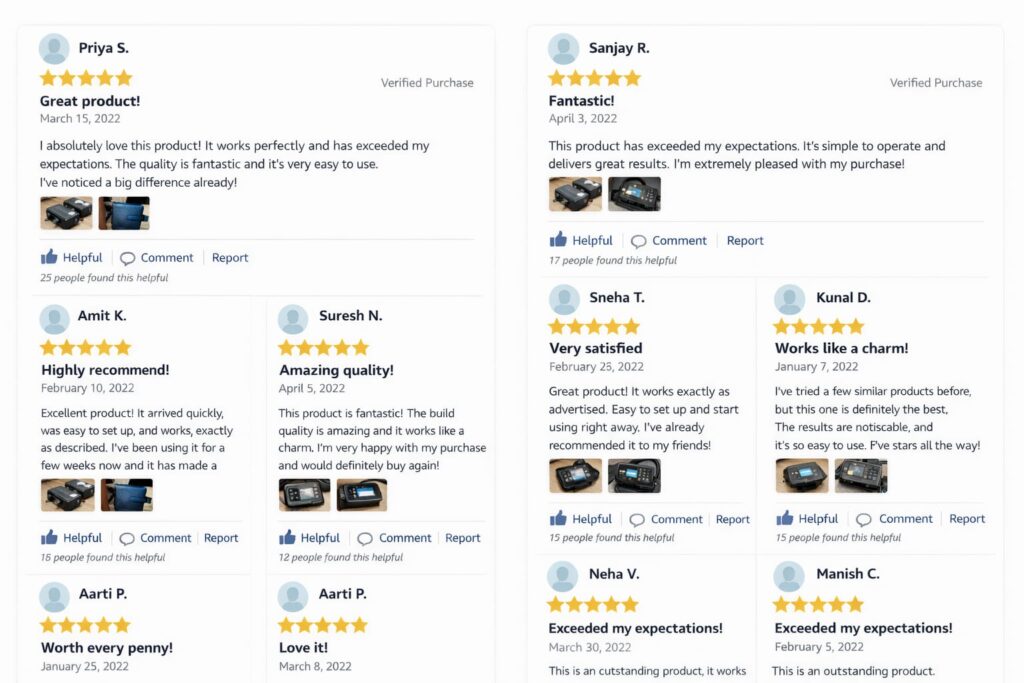Click comment bubble icon on Suresh N. review

pos(365,538)
